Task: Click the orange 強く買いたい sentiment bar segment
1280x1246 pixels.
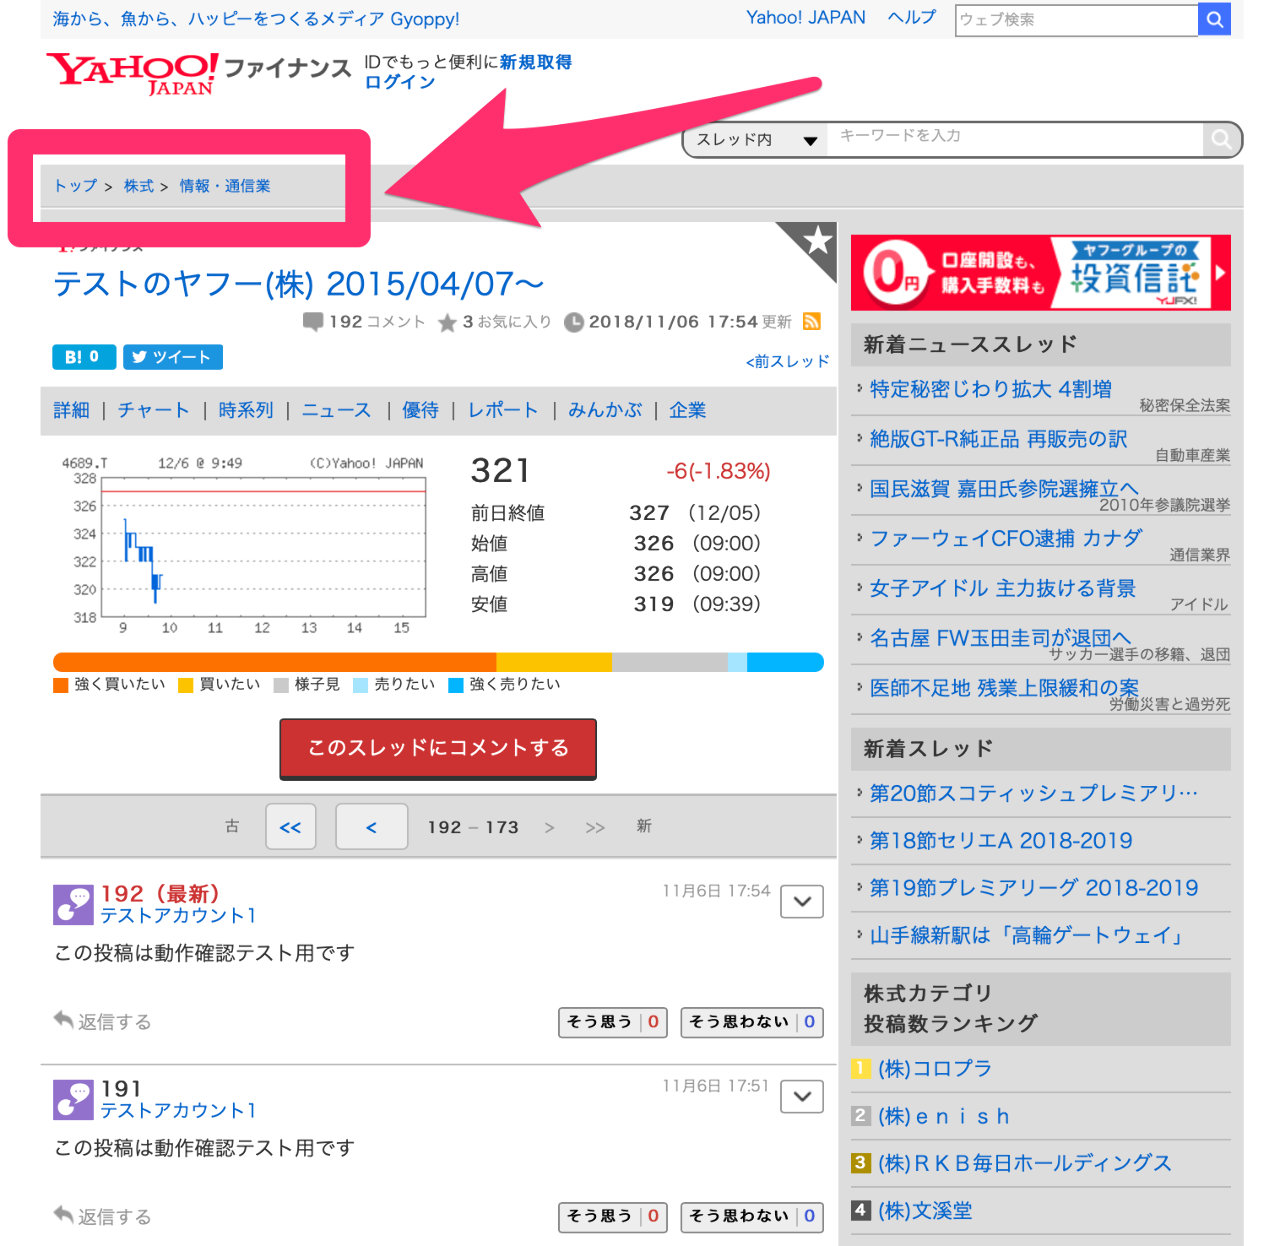Action: [275, 662]
